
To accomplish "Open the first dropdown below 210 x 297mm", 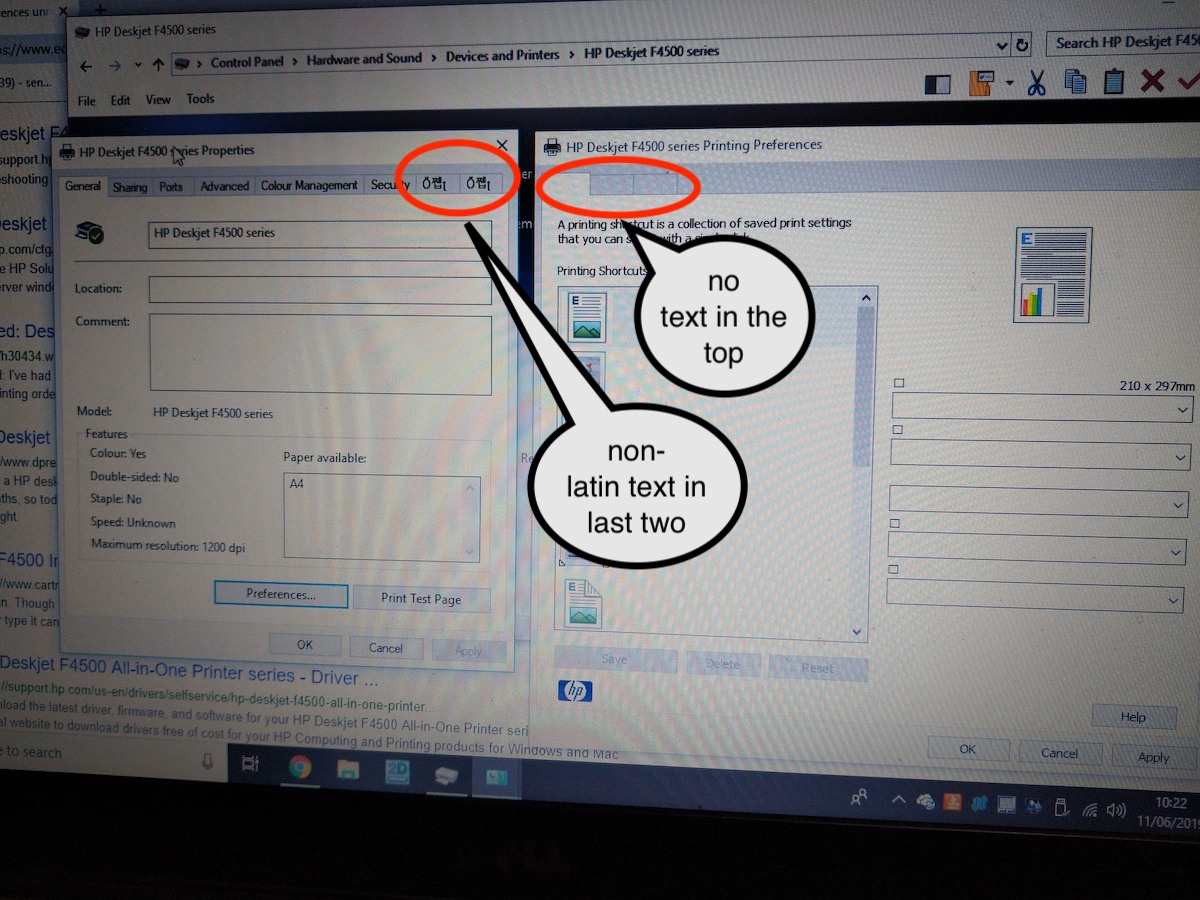I will click(1042, 408).
